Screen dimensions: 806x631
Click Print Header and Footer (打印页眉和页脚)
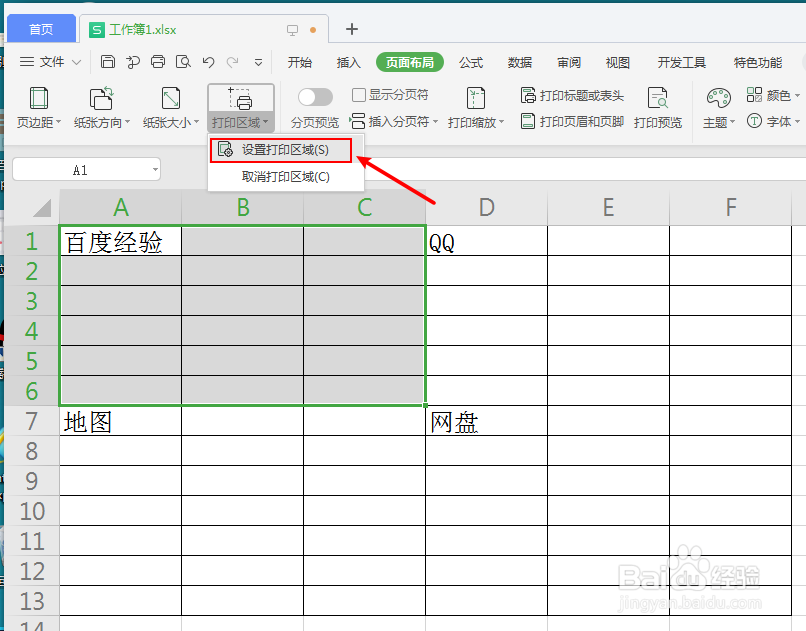pos(572,122)
